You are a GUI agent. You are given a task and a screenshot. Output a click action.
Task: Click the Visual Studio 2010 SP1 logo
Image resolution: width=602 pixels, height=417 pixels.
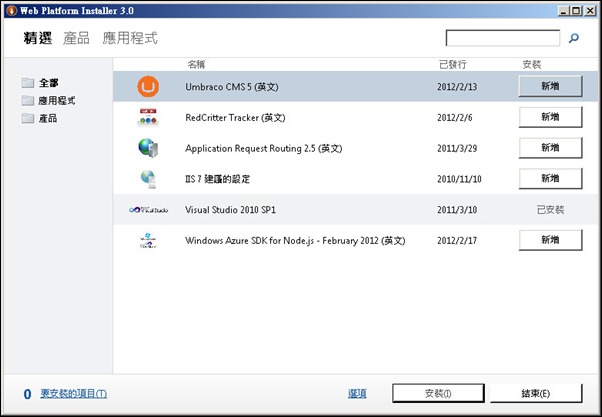(x=148, y=210)
